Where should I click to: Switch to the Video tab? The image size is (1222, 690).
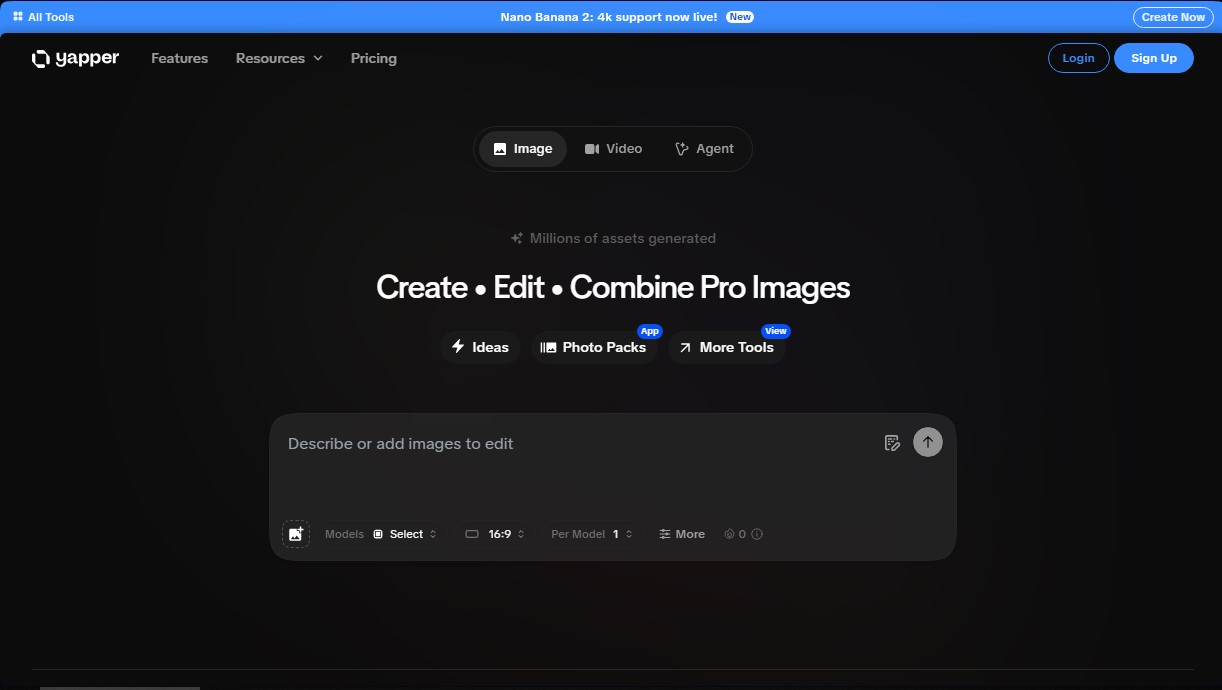(613, 149)
